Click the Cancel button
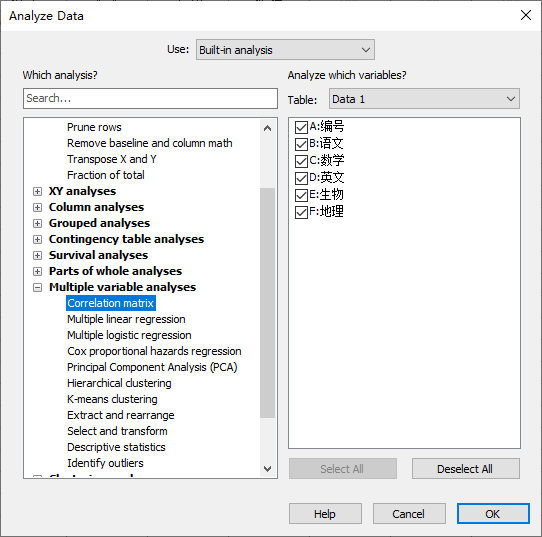 tap(409, 514)
